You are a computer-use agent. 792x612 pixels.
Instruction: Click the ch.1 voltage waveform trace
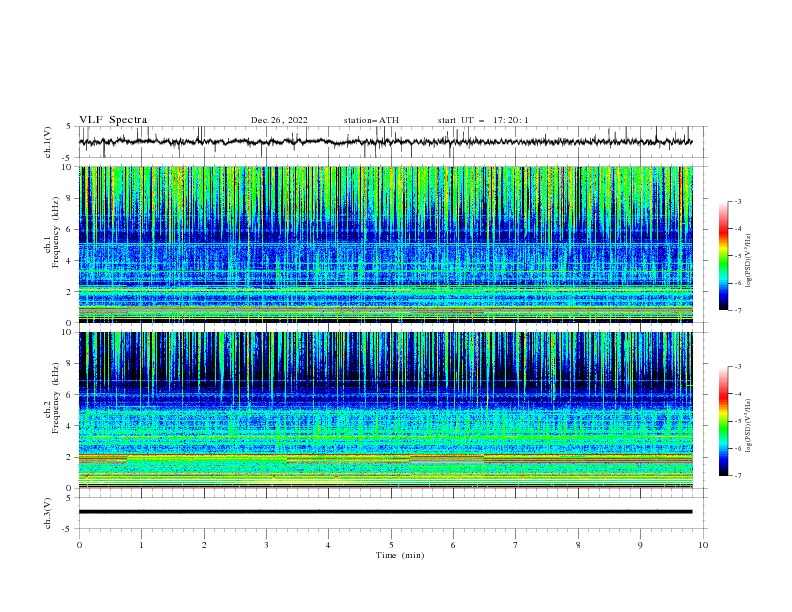tap(385, 142)
